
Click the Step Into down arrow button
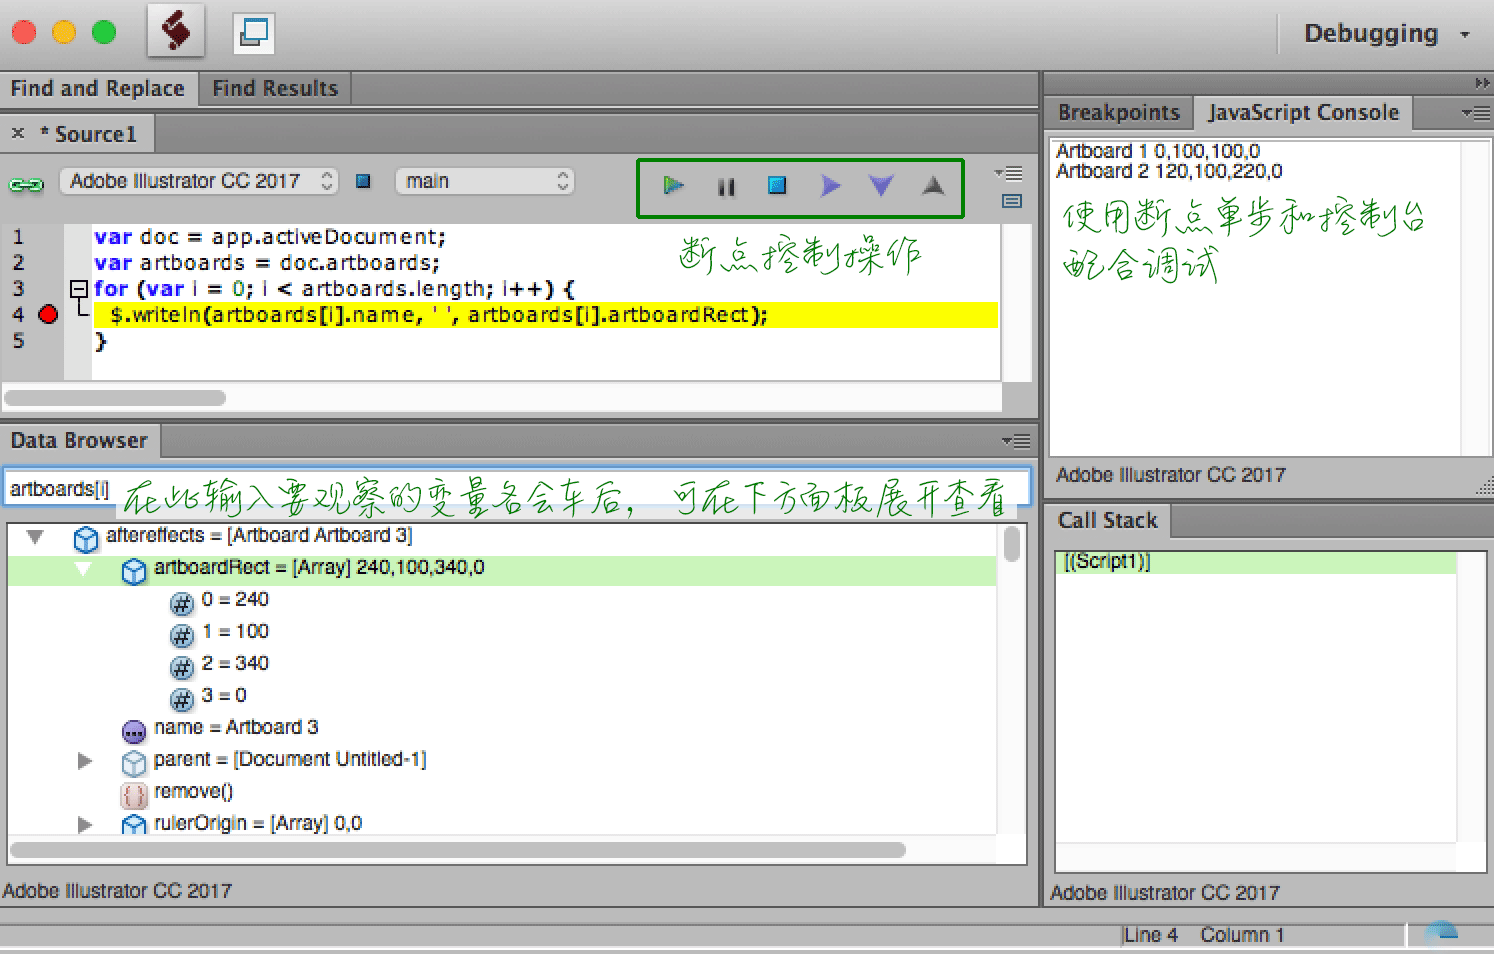tap(880, 186)
